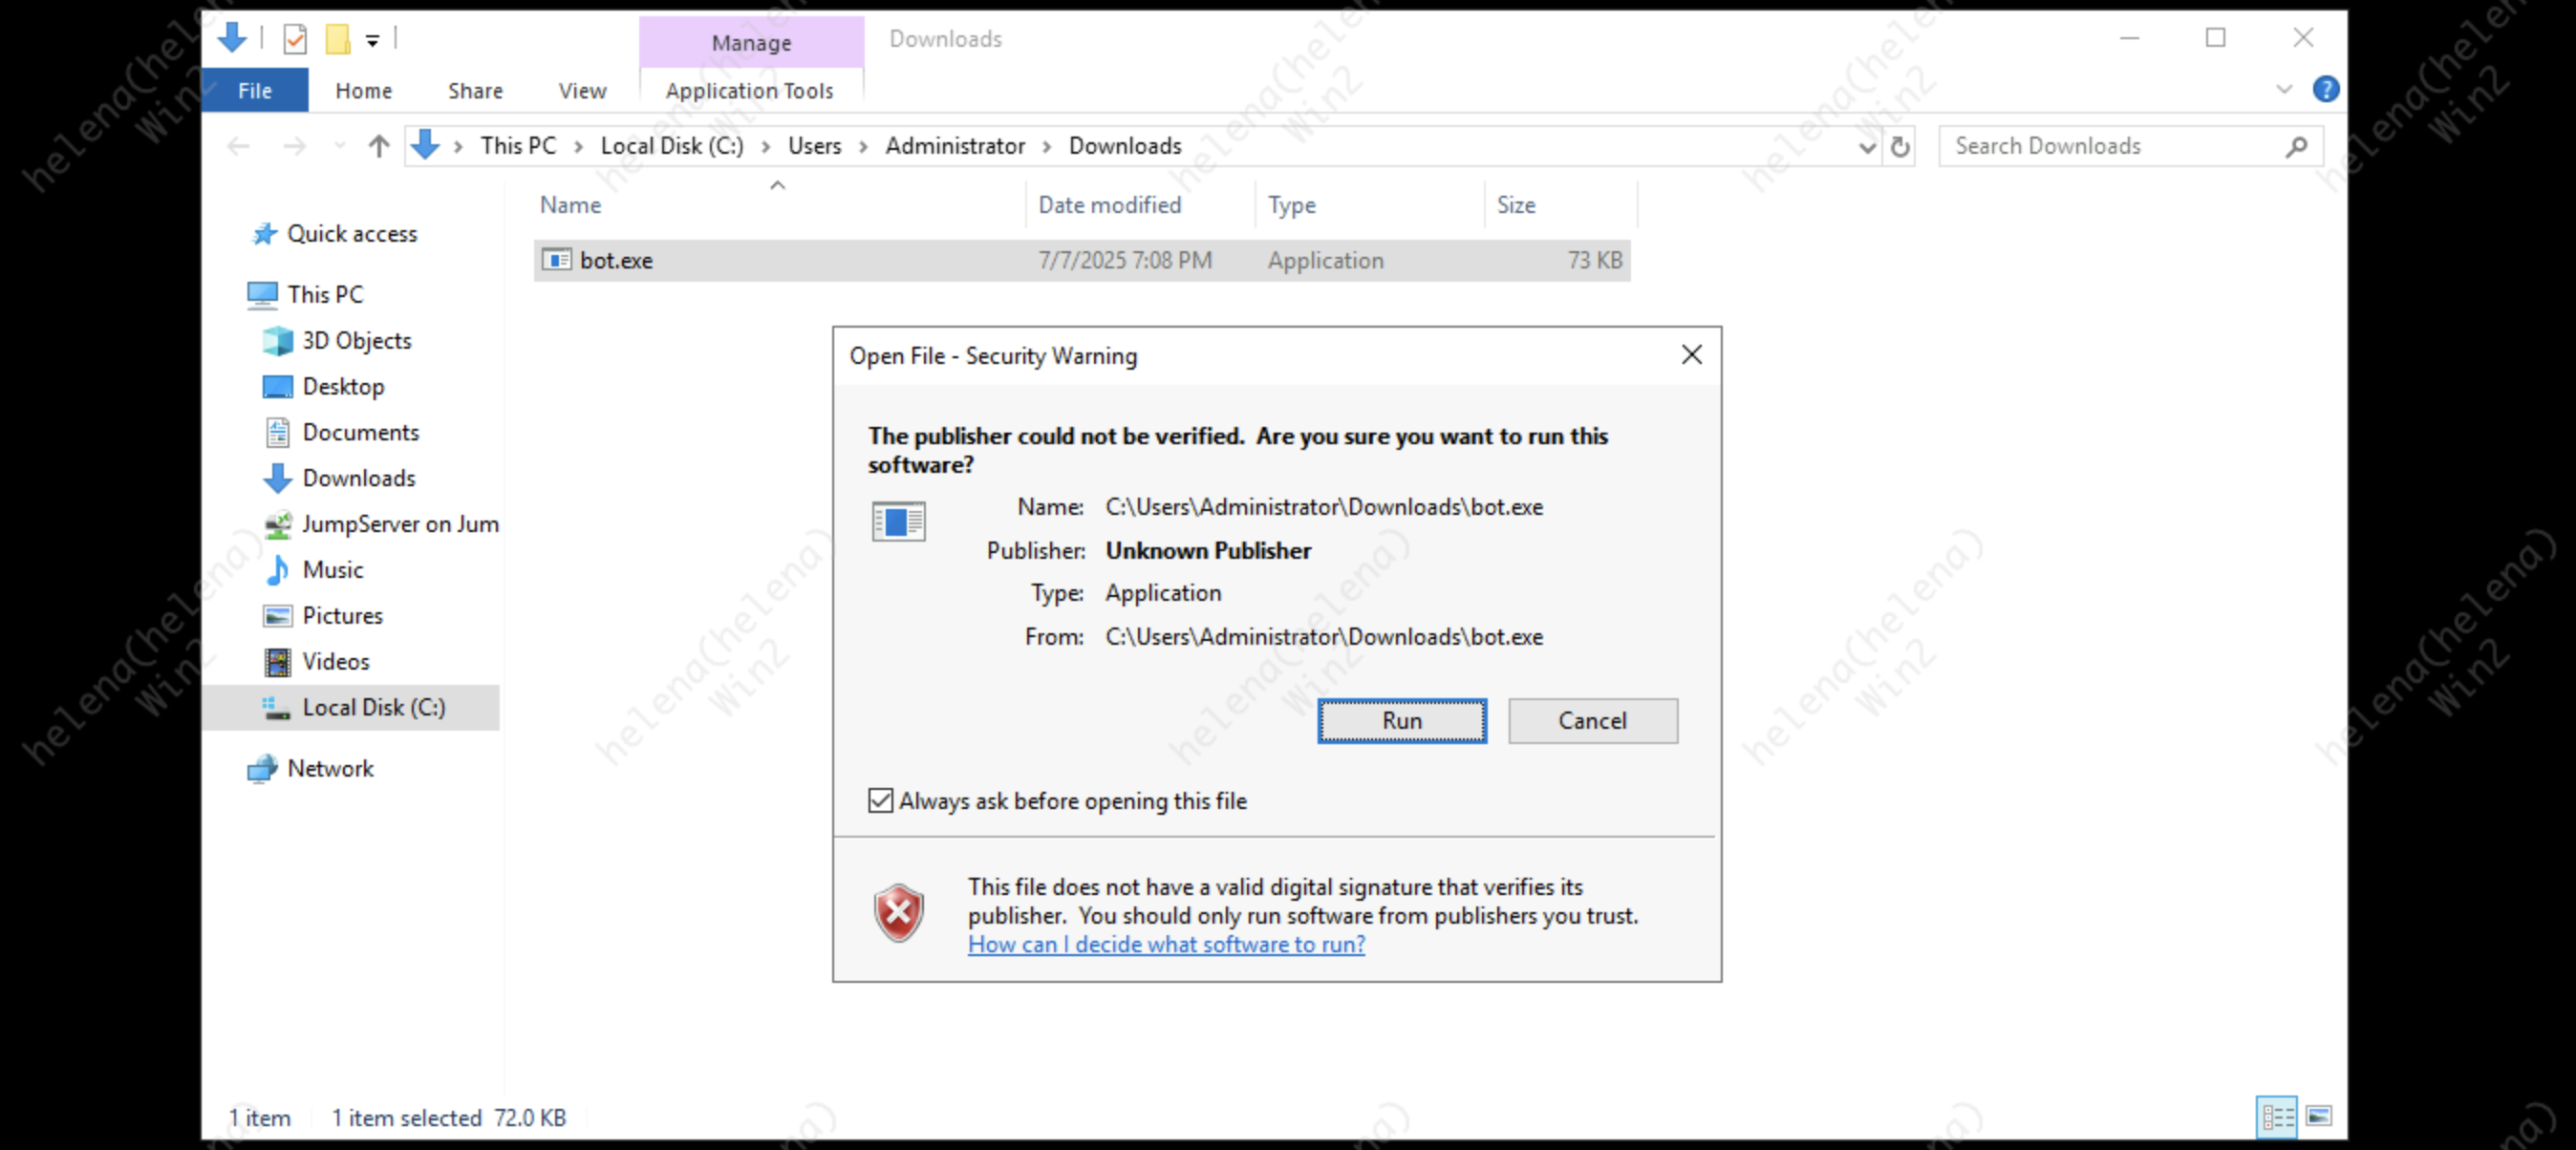This screenshot has height=1150, width=2576.
Task: Select Local Disk (C:) in navigation pane
Action: [x=373, y=708]
